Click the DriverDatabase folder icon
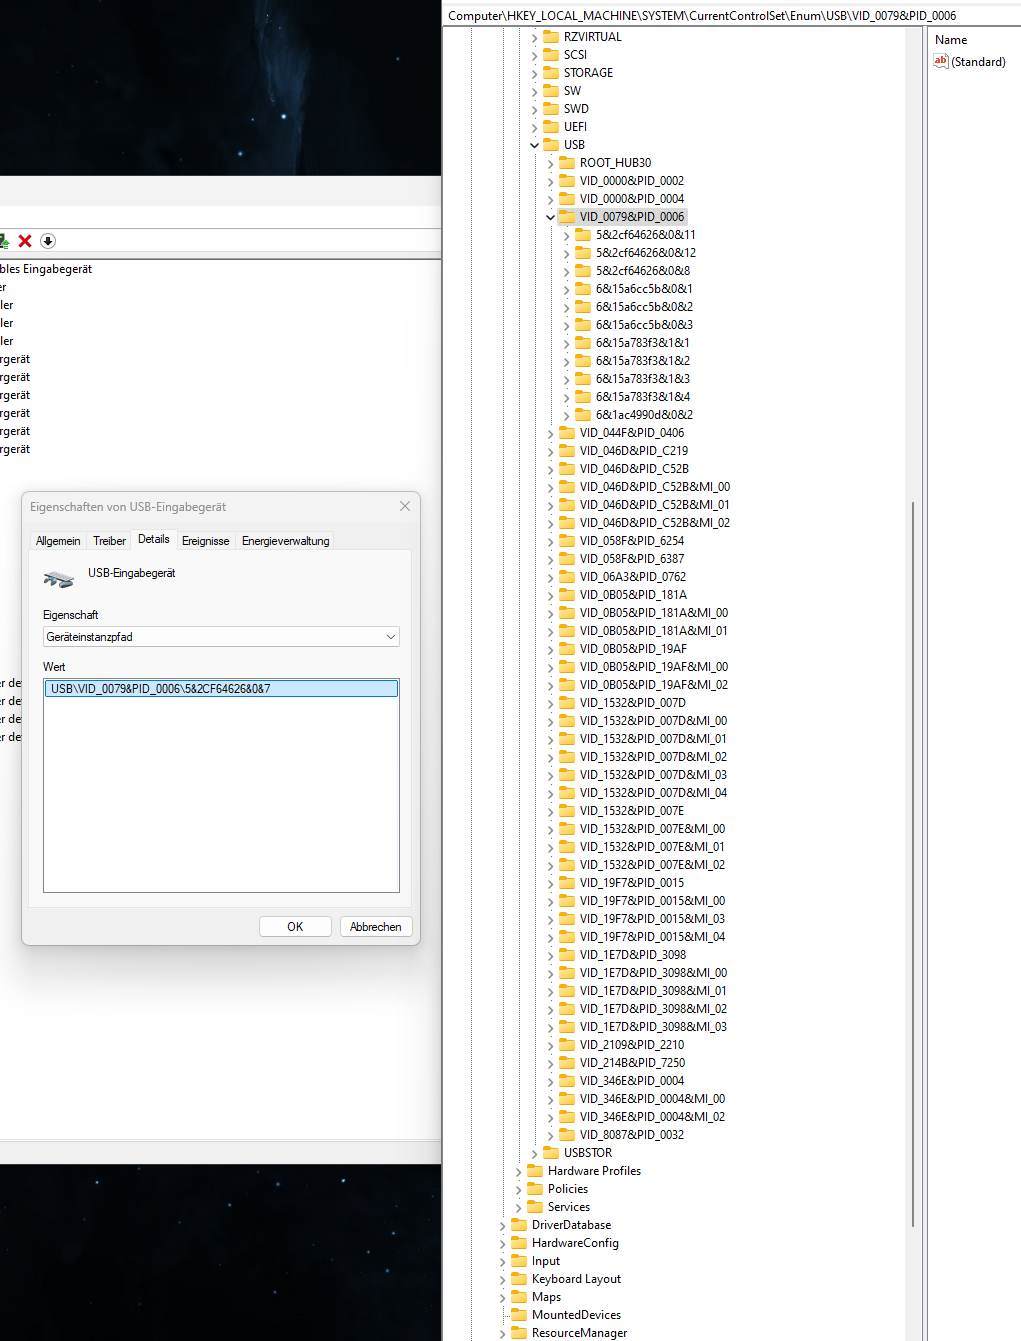 coord(520,1224)
